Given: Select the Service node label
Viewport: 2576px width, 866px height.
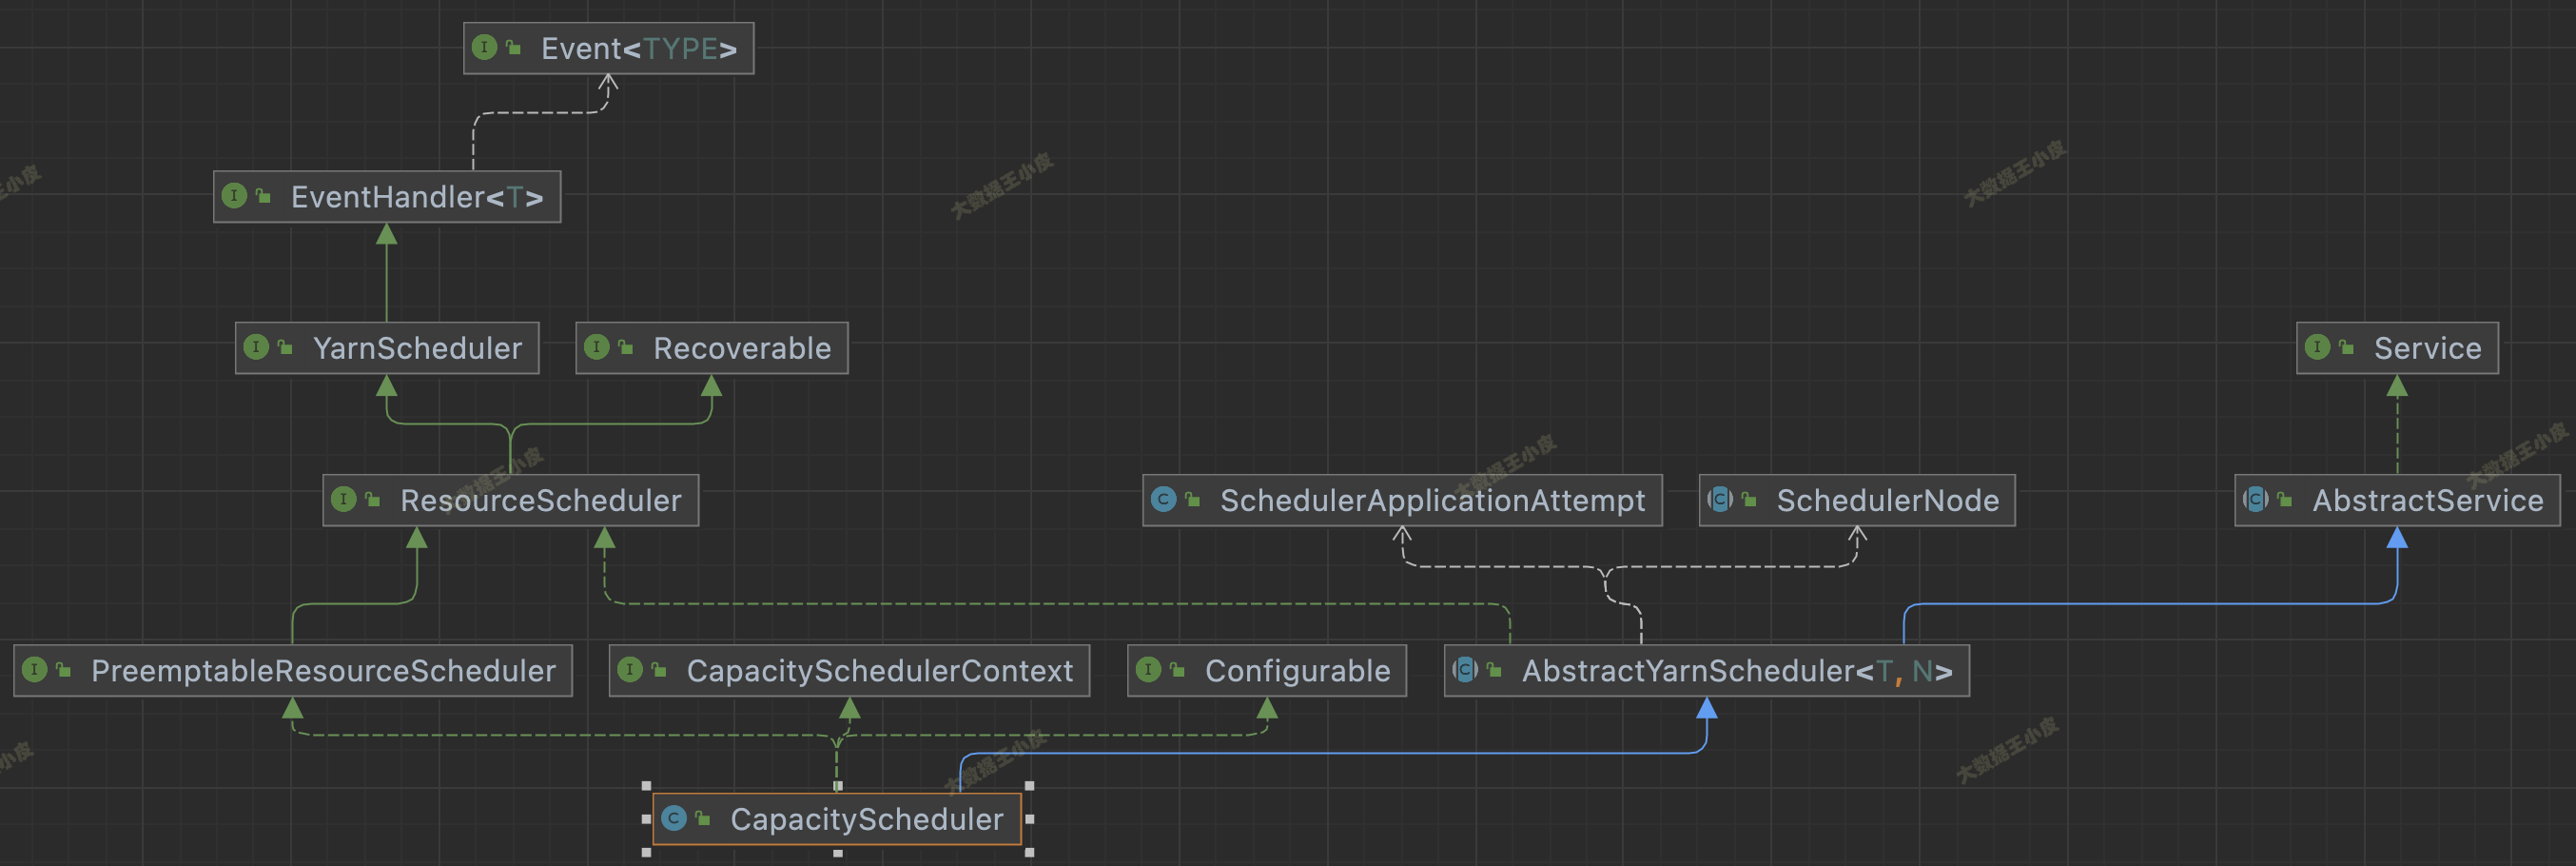Looking at the screenshot, I should tap(2428, 348).
